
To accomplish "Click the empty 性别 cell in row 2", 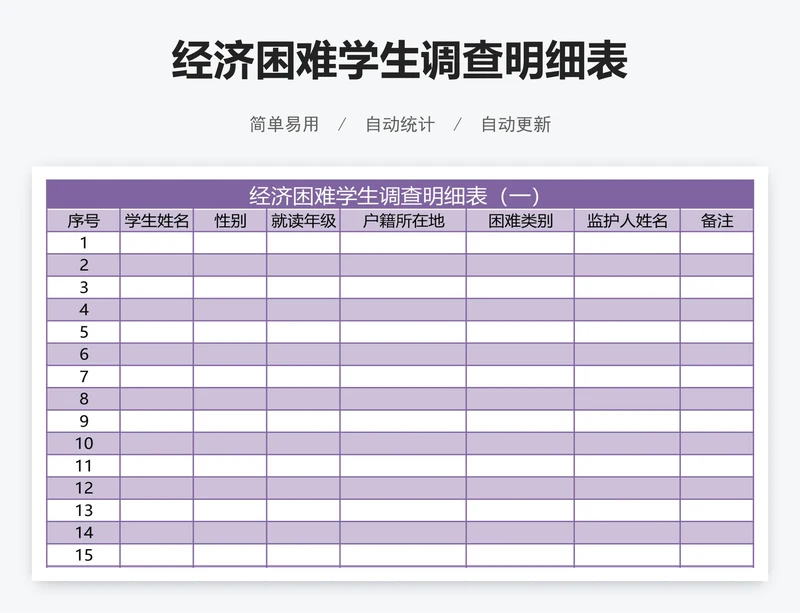I will point(230,265).
